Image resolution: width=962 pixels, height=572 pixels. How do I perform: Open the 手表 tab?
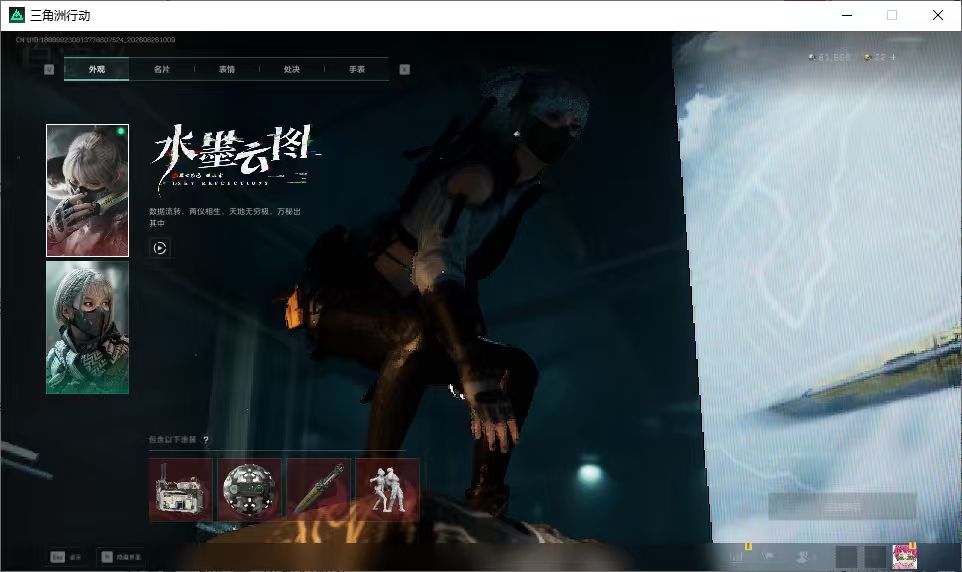(x=357, y=69)
